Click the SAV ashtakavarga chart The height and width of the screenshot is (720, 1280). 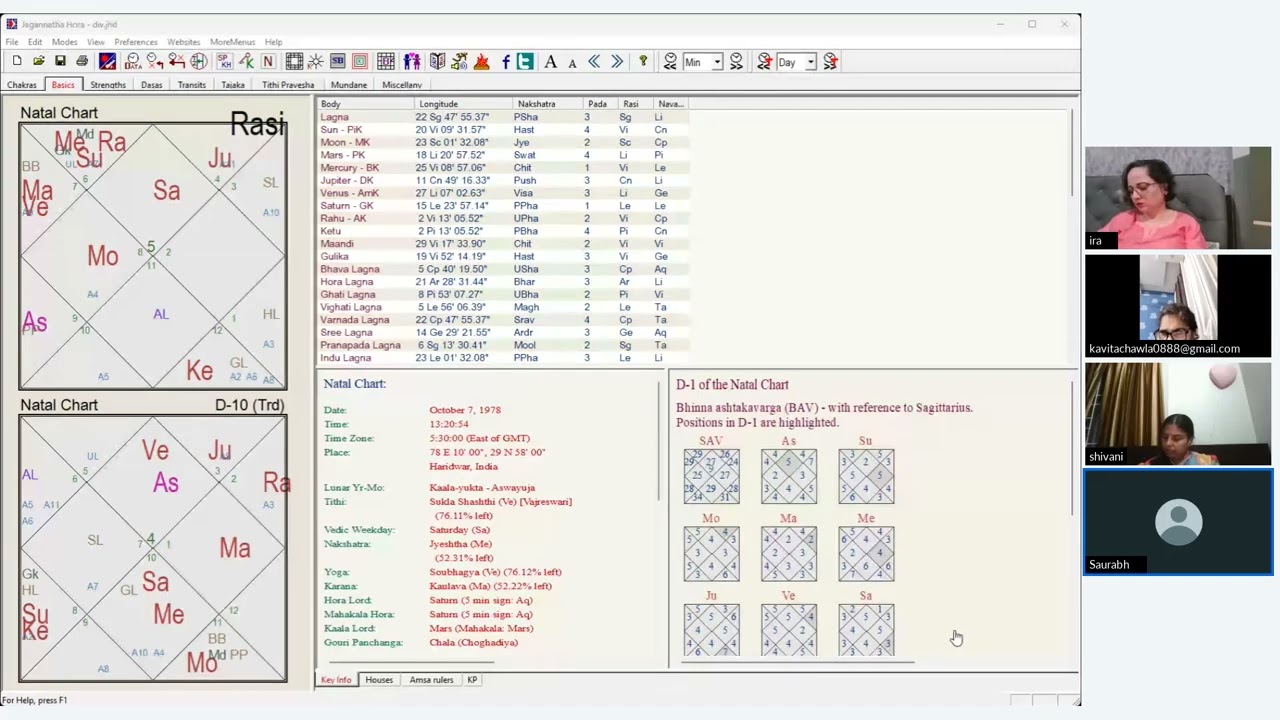(x=711, y=476)
